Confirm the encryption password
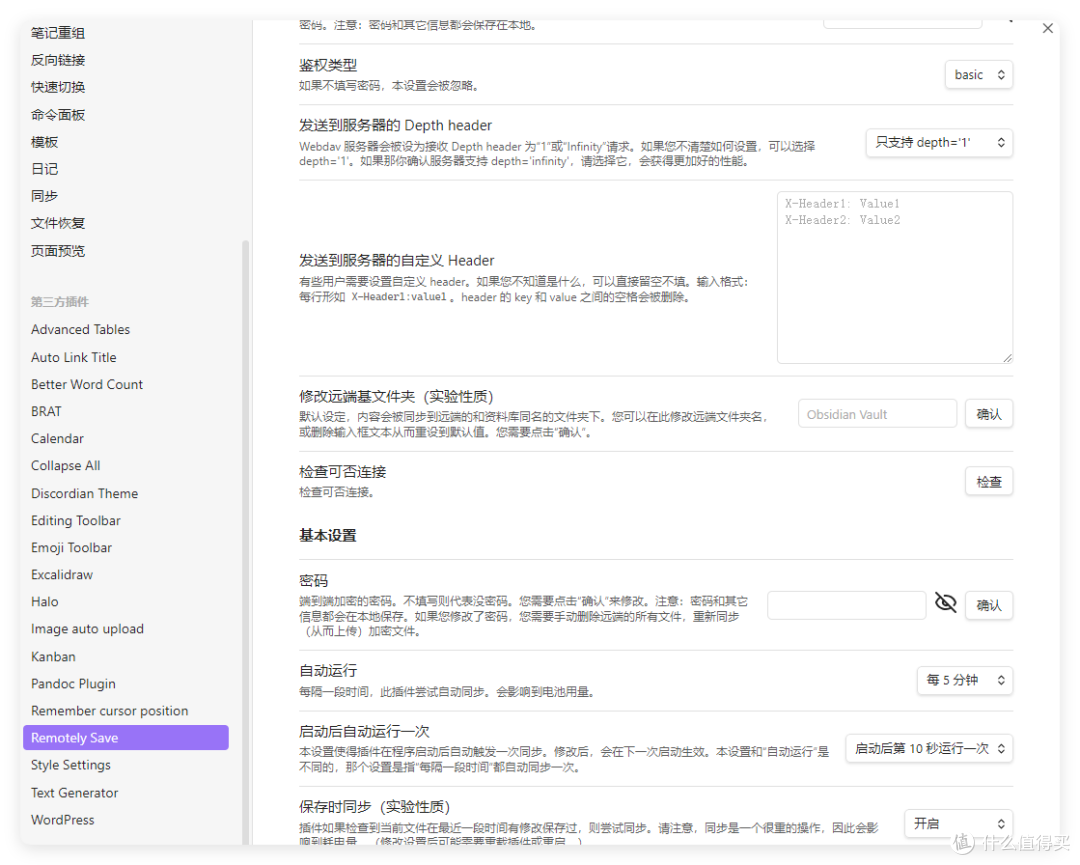The width and height of the screenshot is (1080, 865). (988, 605)
